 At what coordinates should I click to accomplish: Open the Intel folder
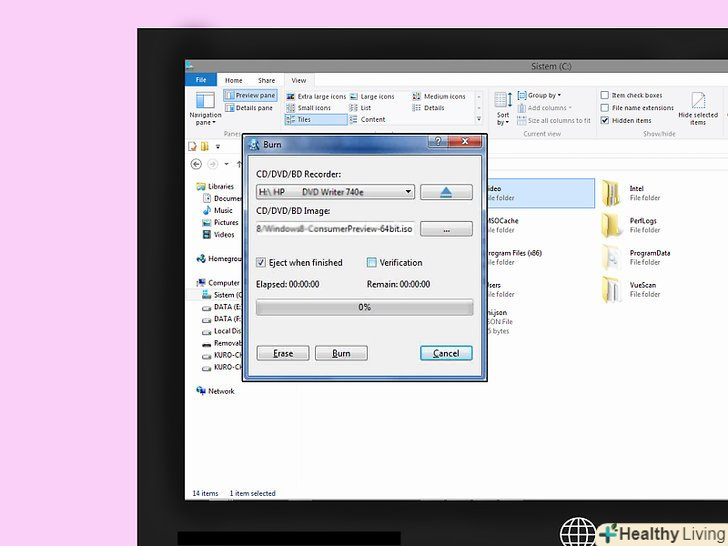630,193
